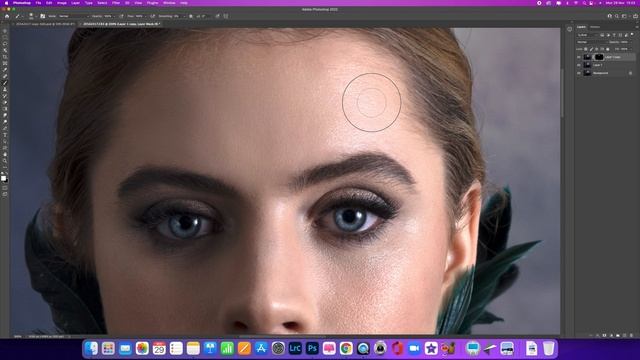
Task: Select the Spot Healing Brush tool
Action: pos(5,76)
